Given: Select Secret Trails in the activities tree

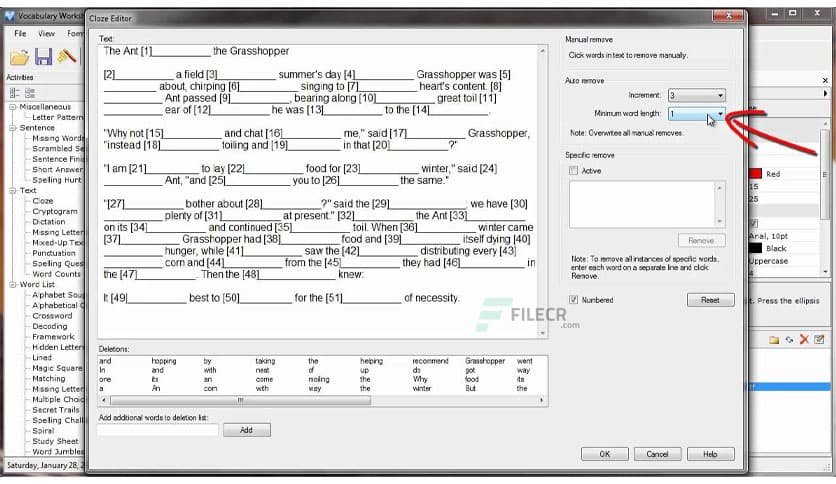Looking at the screenshot, I should coord(56,410).
